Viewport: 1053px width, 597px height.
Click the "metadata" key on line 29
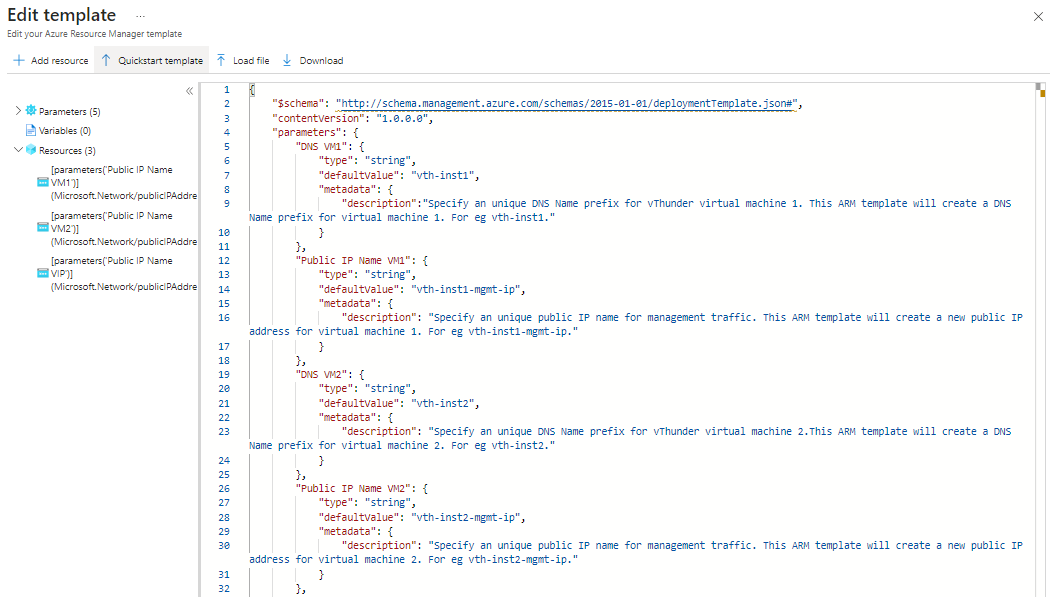[347, 532]
